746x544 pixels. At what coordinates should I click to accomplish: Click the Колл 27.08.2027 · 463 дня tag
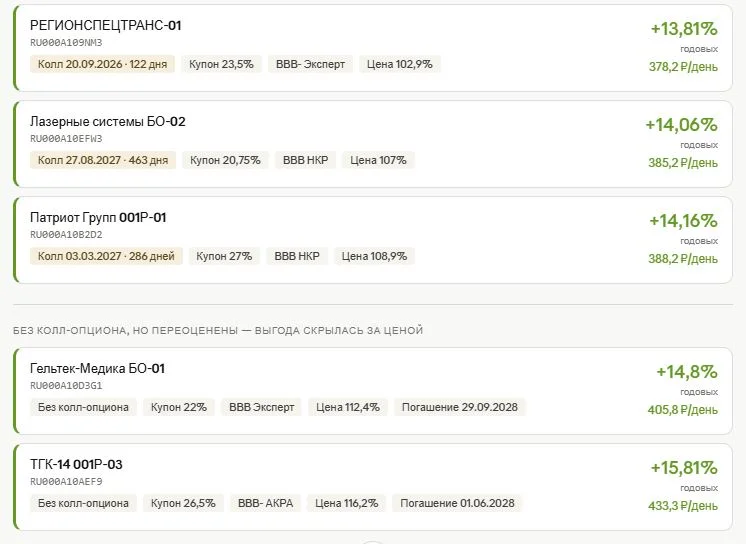coord(103,160)
